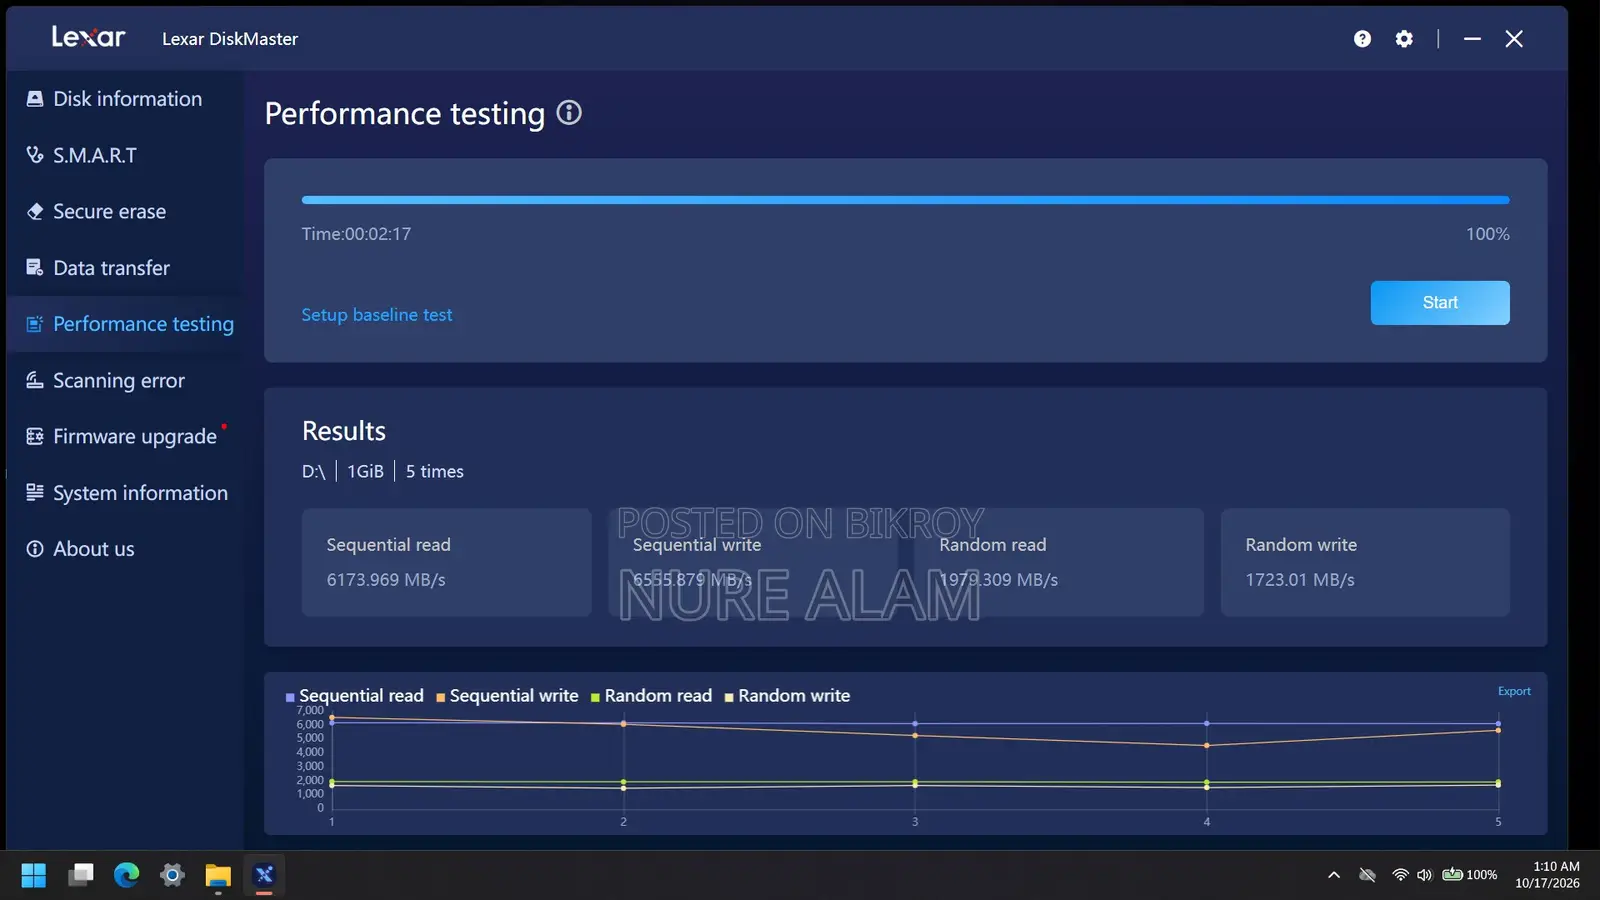This screenshot has height=900, width=1600.
Task: Click the 5 times text
Action: (434, 471)
